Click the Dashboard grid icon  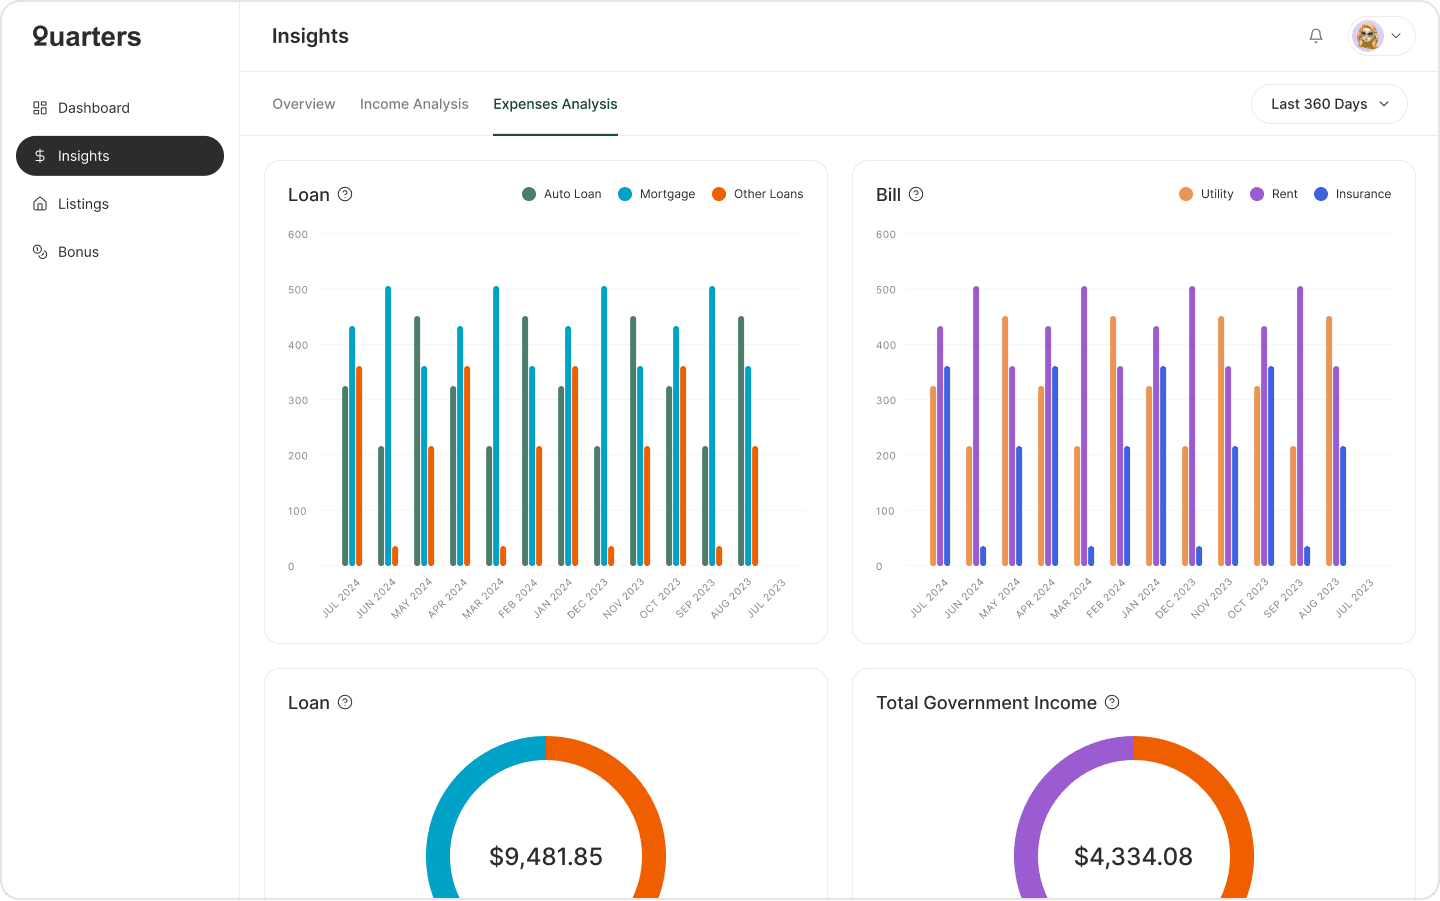click(x=40, y=107)
